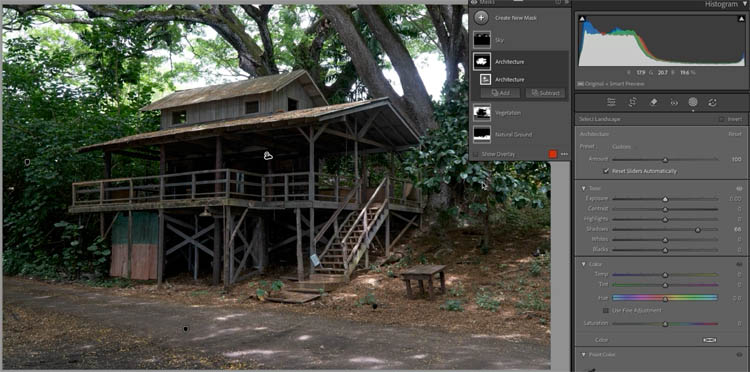Collapse the Tone section triangle
750x372 pixels.
tap(584, 188)
